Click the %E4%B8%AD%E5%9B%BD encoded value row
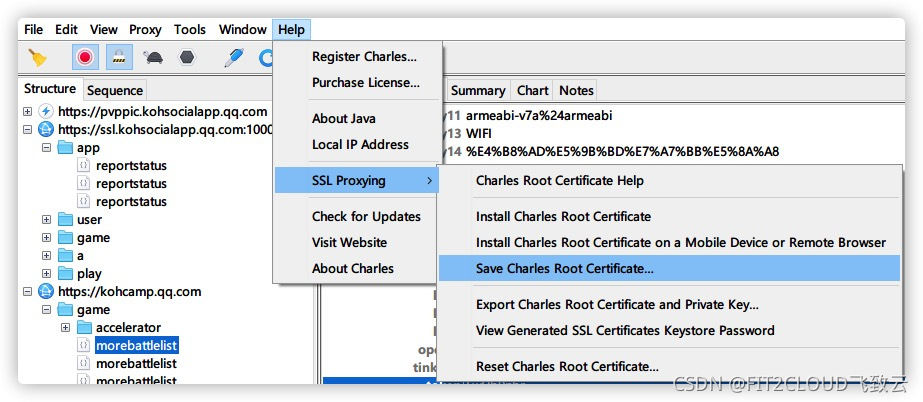Screen dimensions: 923x402 point(623,152)
